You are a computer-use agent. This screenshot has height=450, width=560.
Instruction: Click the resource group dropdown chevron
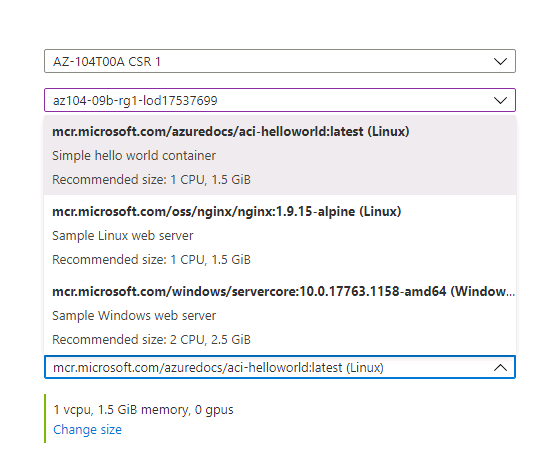(x=500, y=100)
